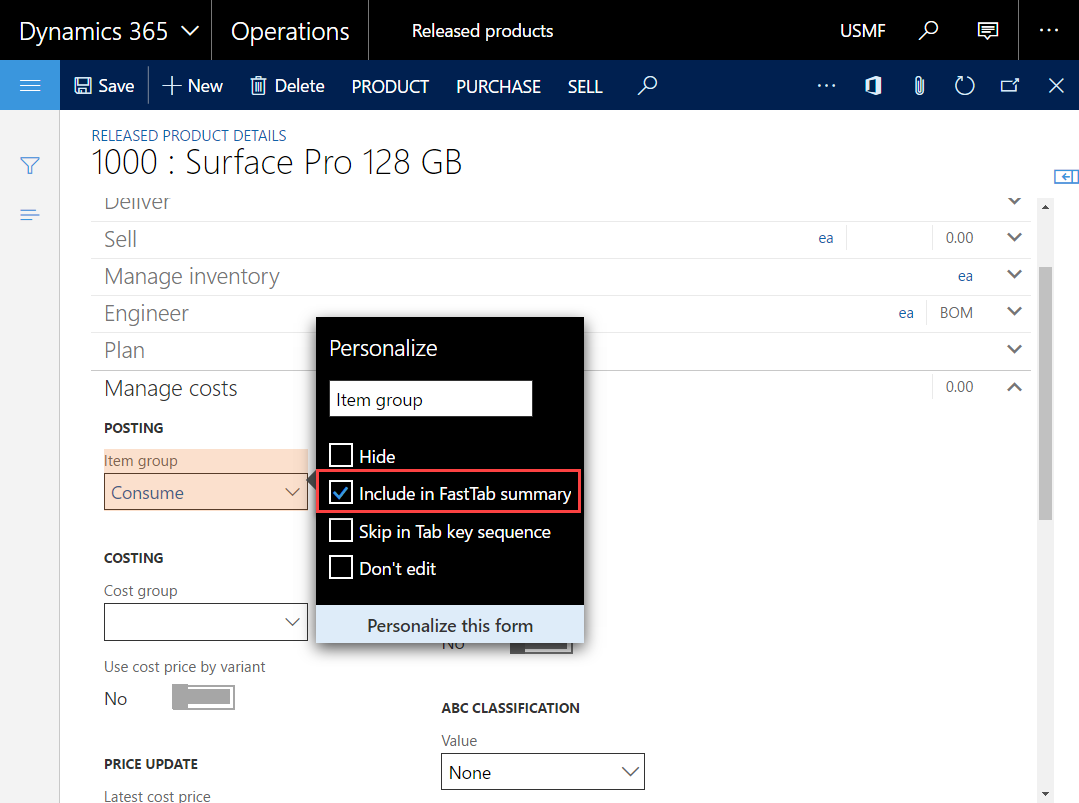The width and height of the screenshot is (1079, 803).
Task: Enable Skip in Tab key sequence
Action: pos(341,531)
